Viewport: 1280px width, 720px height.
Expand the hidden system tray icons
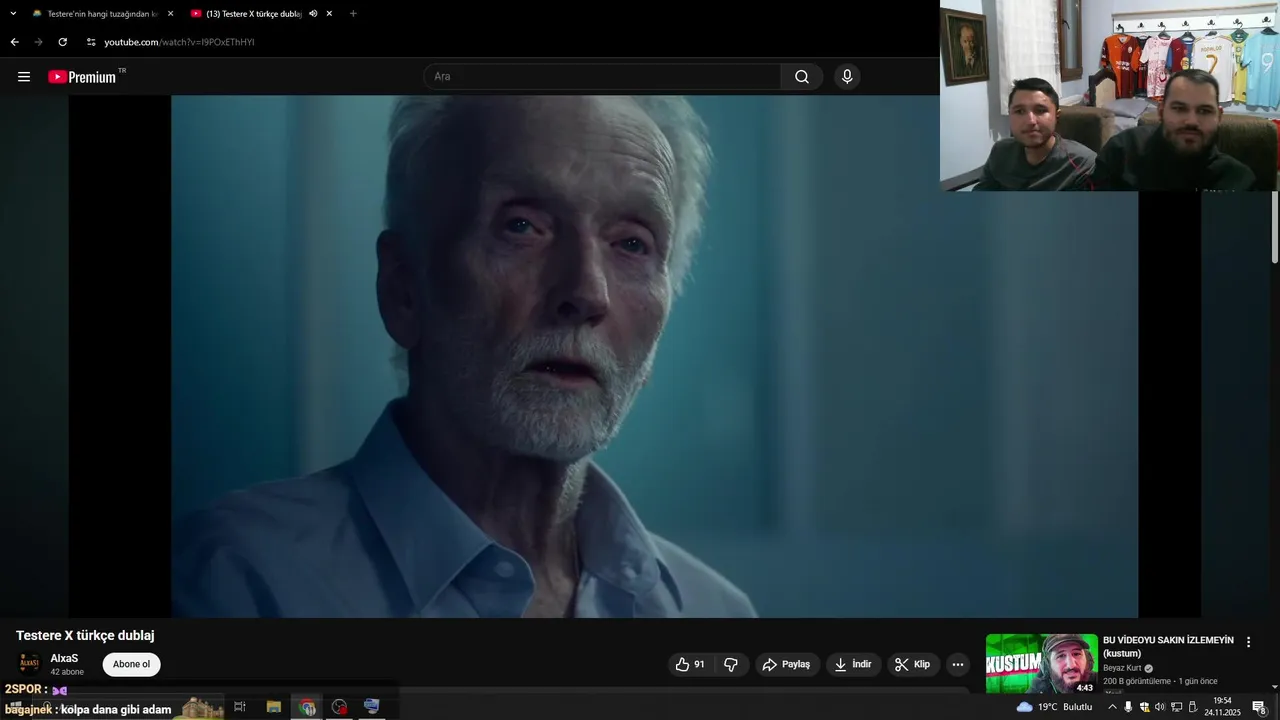(x=1112, y=707)
